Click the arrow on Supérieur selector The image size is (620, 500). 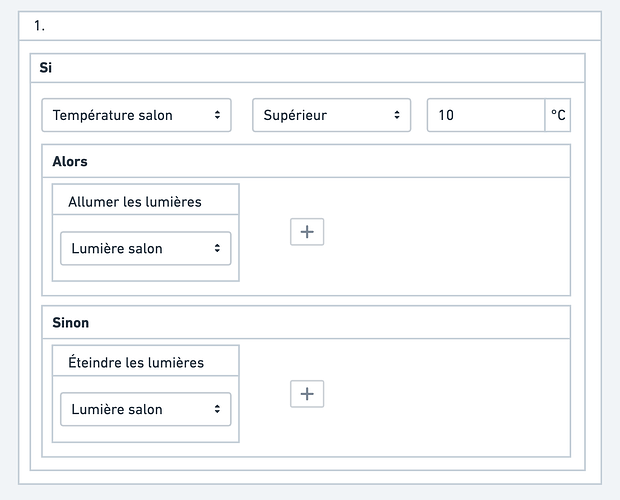(397, 115)
